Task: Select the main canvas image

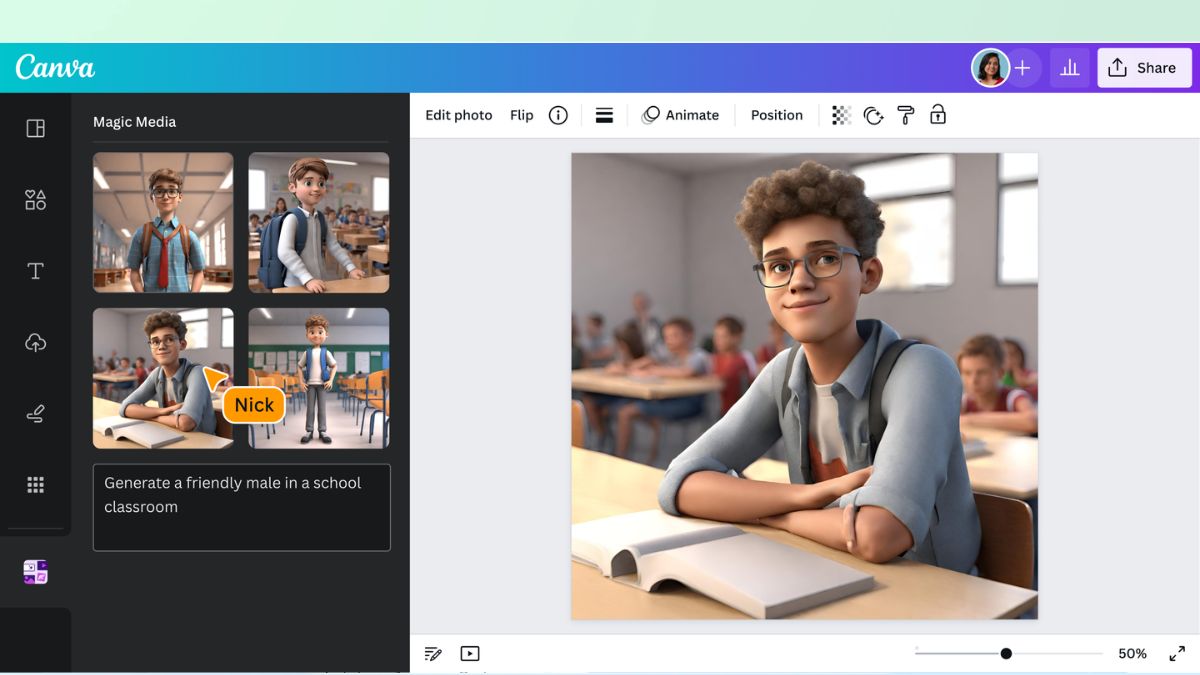Action: [804, 386]
